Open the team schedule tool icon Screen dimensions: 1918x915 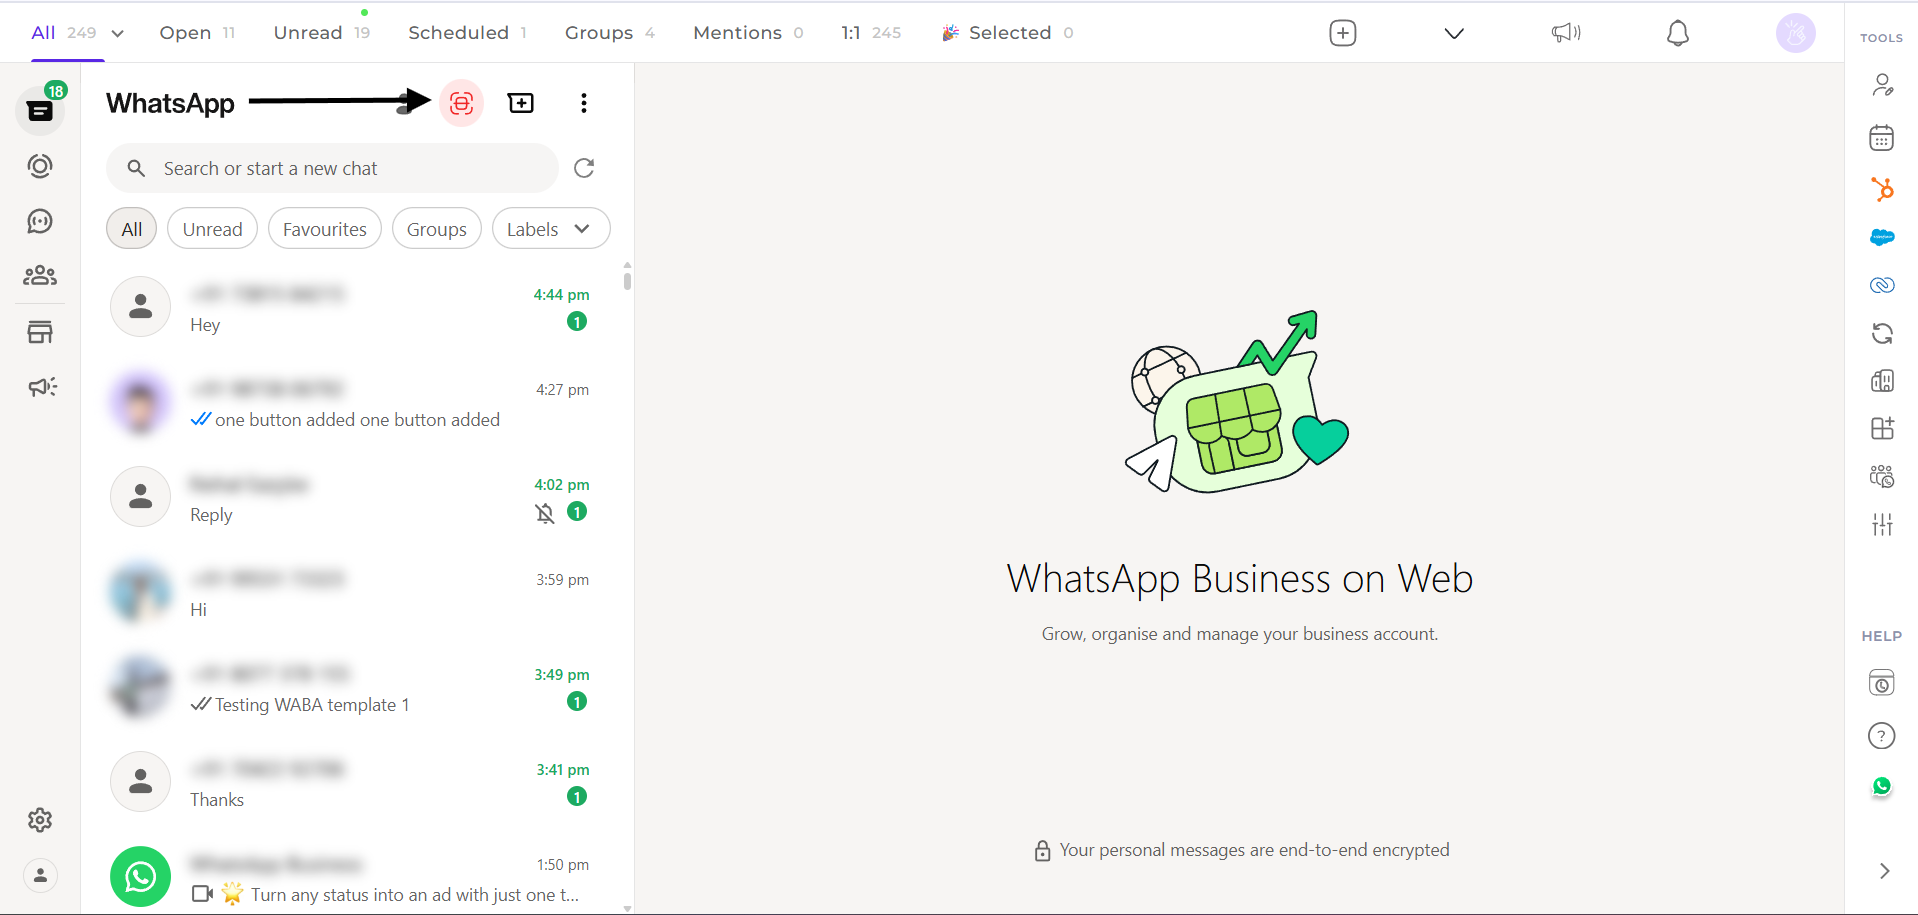1882,476
